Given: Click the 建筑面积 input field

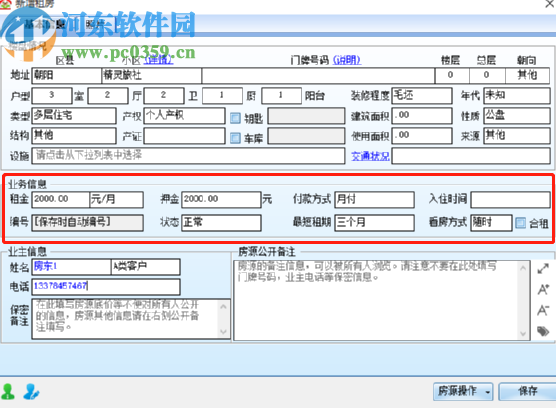Looking at the screenshot, I should [x=422, y=116].
